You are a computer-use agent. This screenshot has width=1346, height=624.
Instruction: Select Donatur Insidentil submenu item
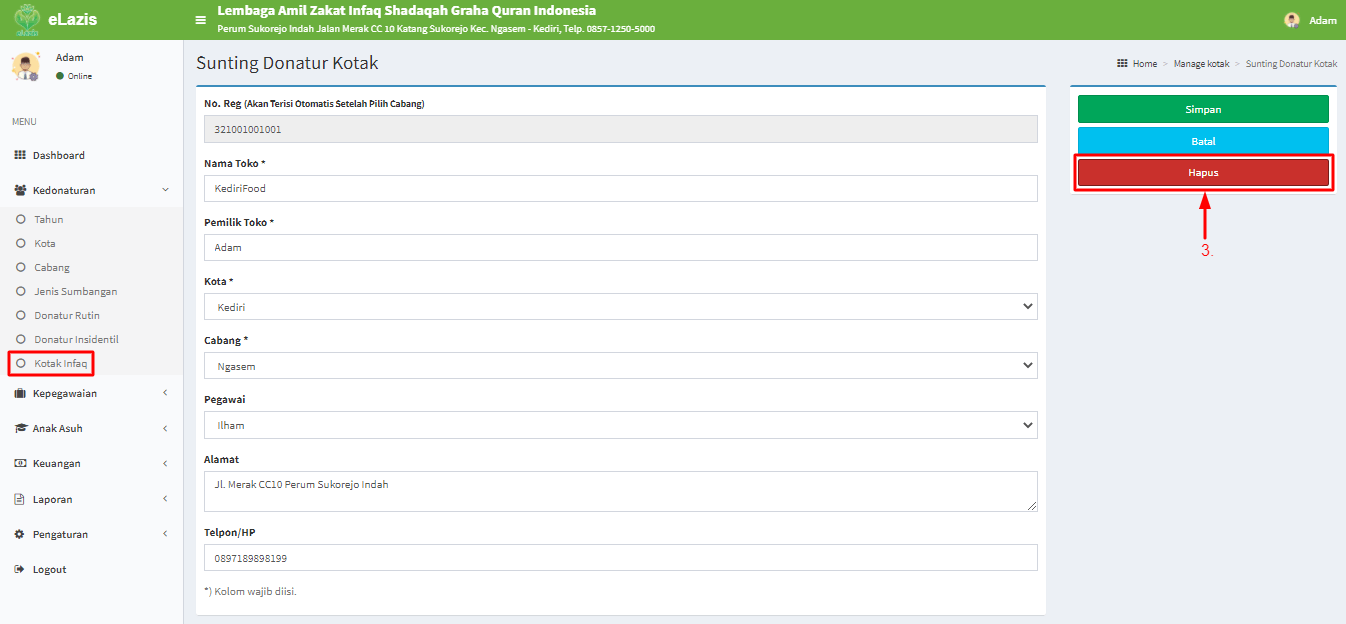point(76,339)
